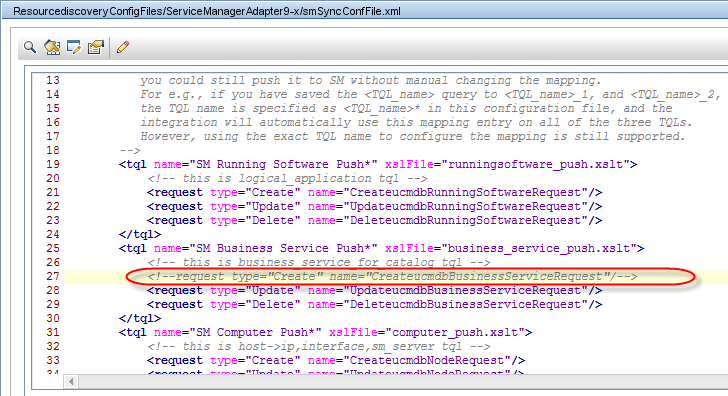Click the horizontal scrollbar track
728x396 pixels.
coord(403,382)
